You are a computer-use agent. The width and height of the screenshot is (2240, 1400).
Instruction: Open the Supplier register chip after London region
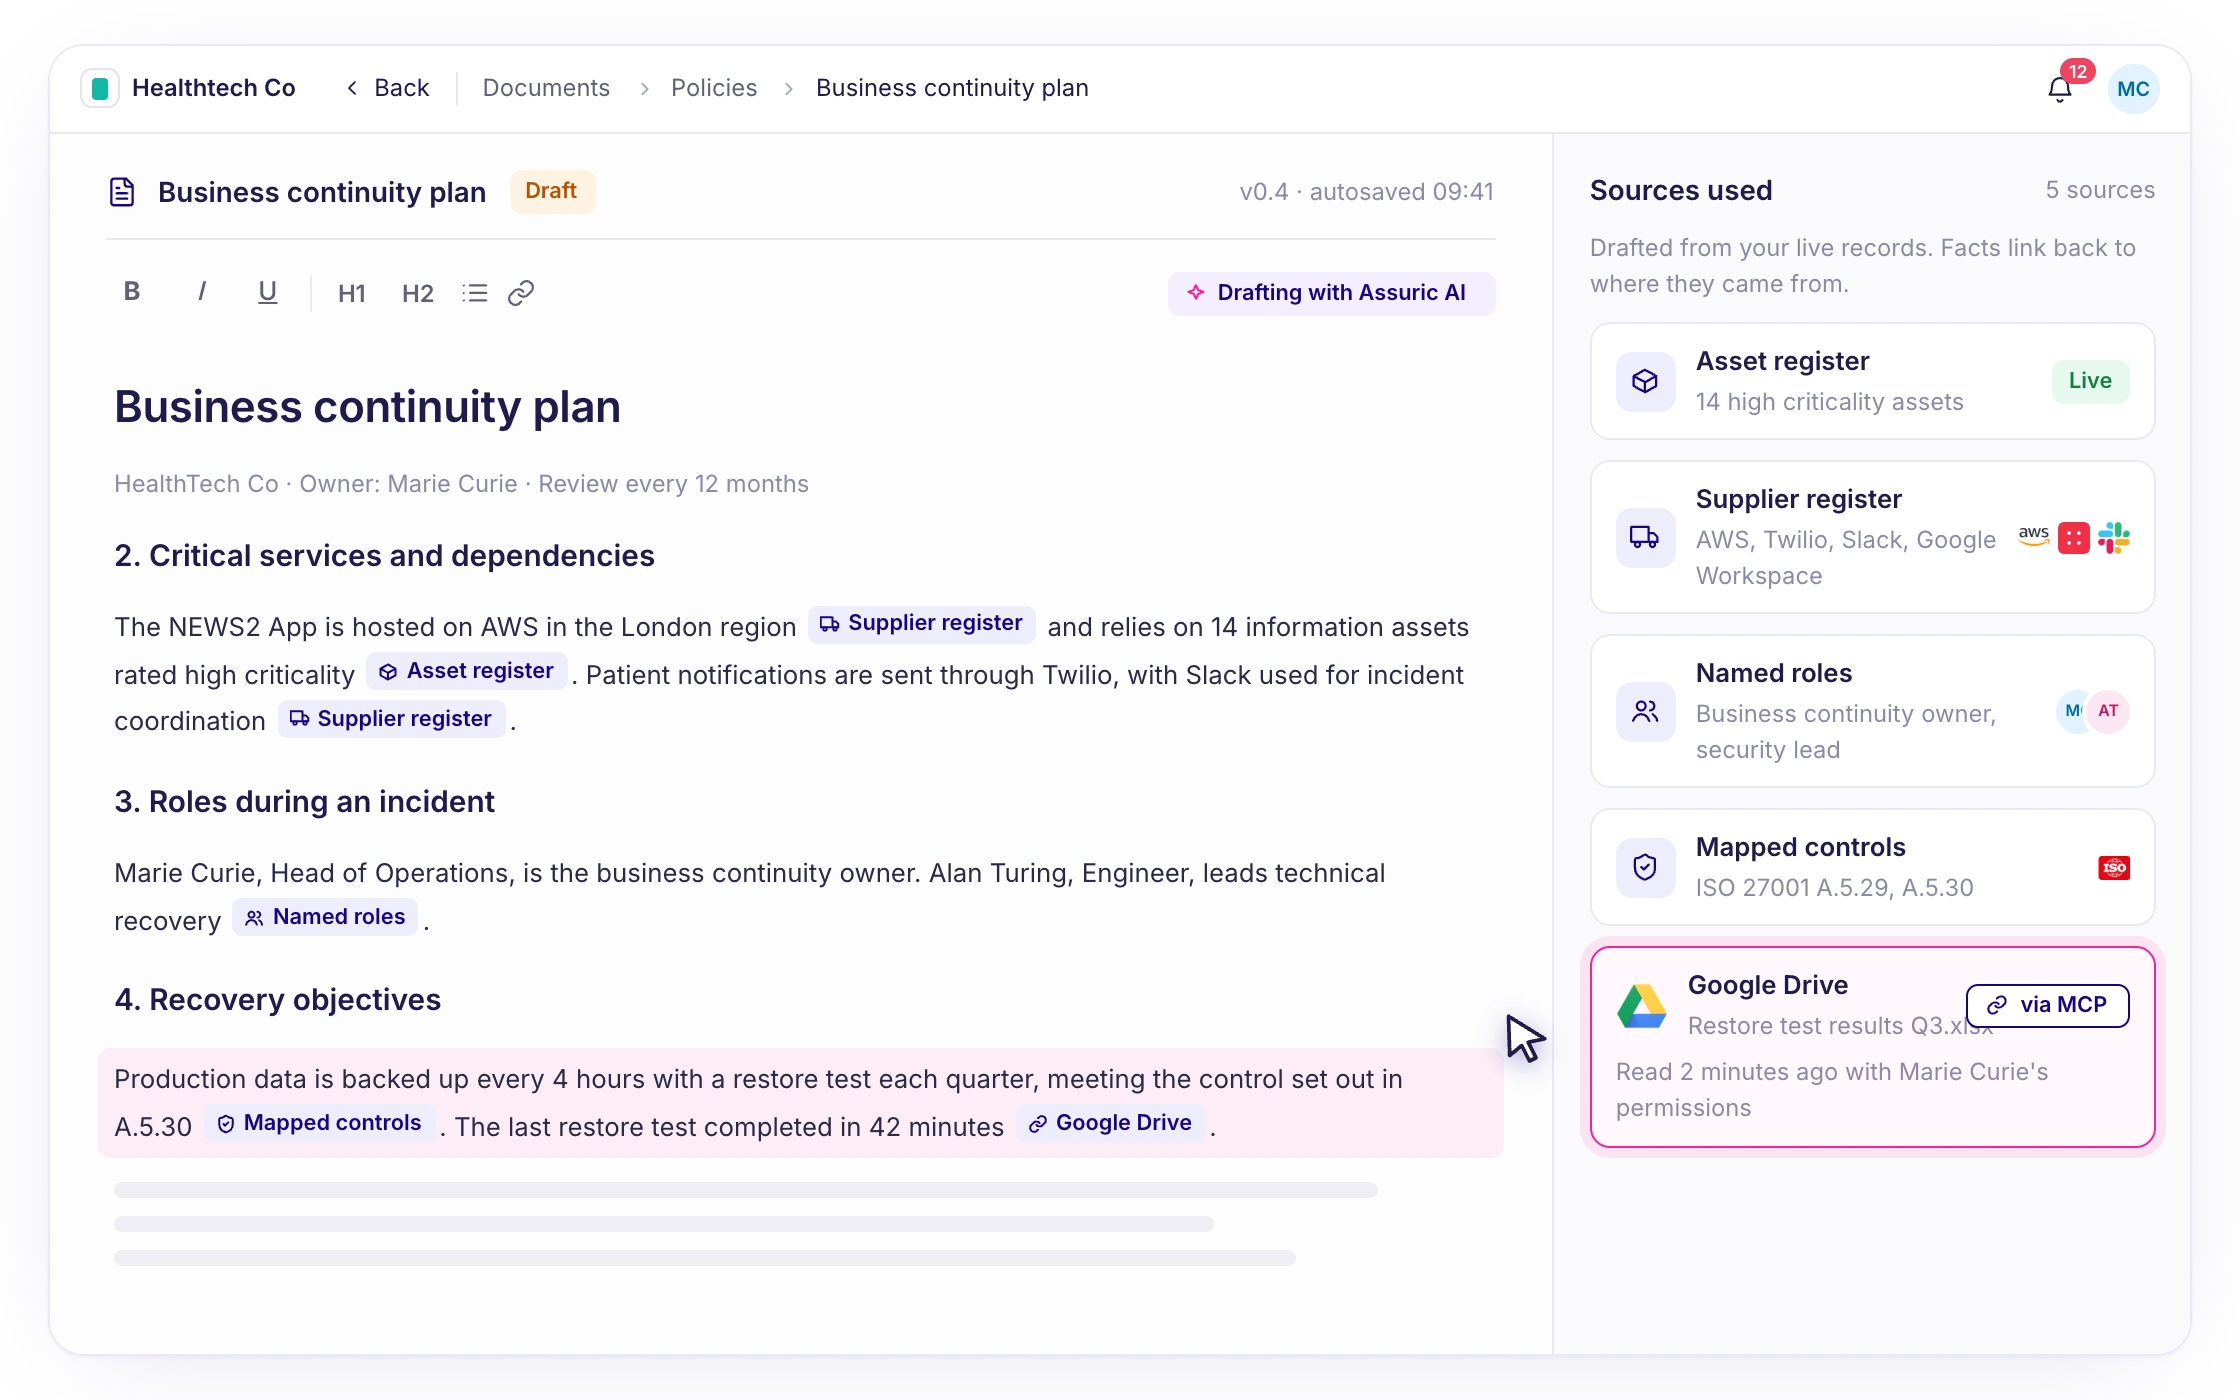point(921,624)
